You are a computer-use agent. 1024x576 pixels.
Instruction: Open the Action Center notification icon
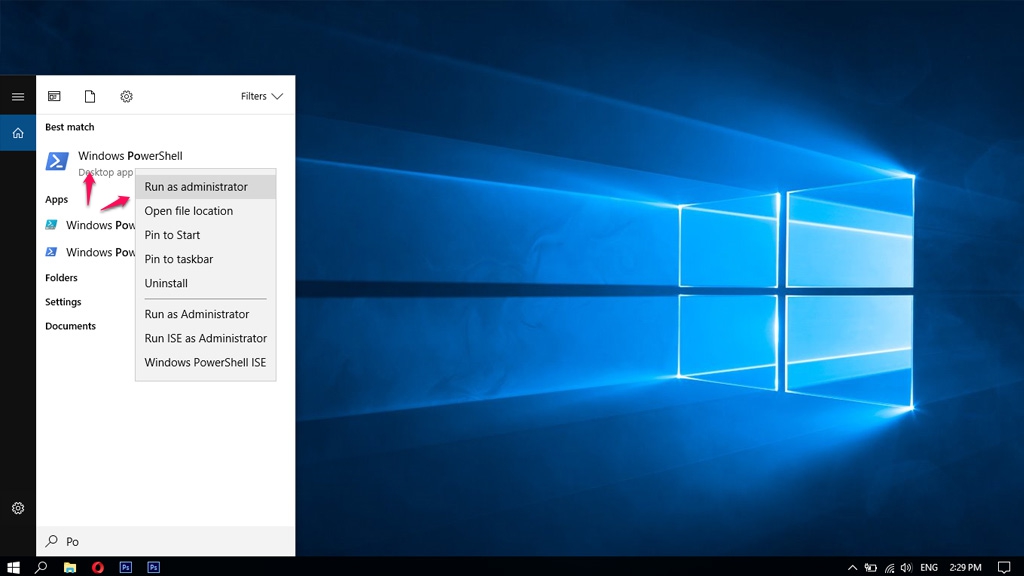[1004, 568]
